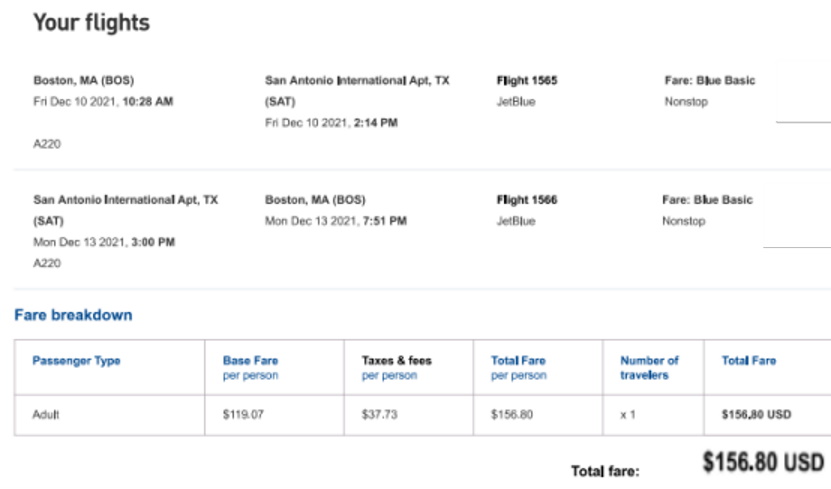831x489 pixels.
Task: Click the "Number of travelers" column header
Action: [649, 367]
